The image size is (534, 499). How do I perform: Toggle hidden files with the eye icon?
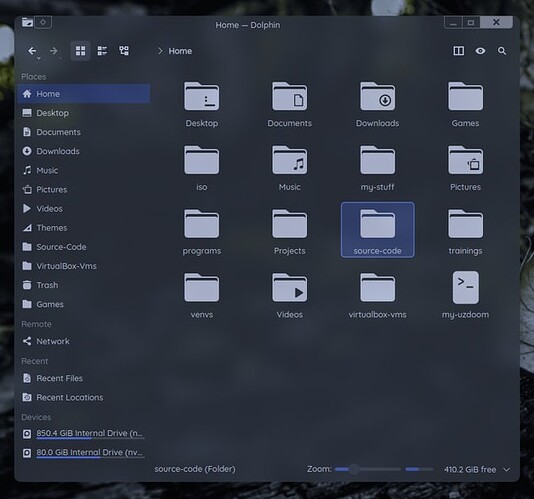pyautogui.click(x=480, y=51)
